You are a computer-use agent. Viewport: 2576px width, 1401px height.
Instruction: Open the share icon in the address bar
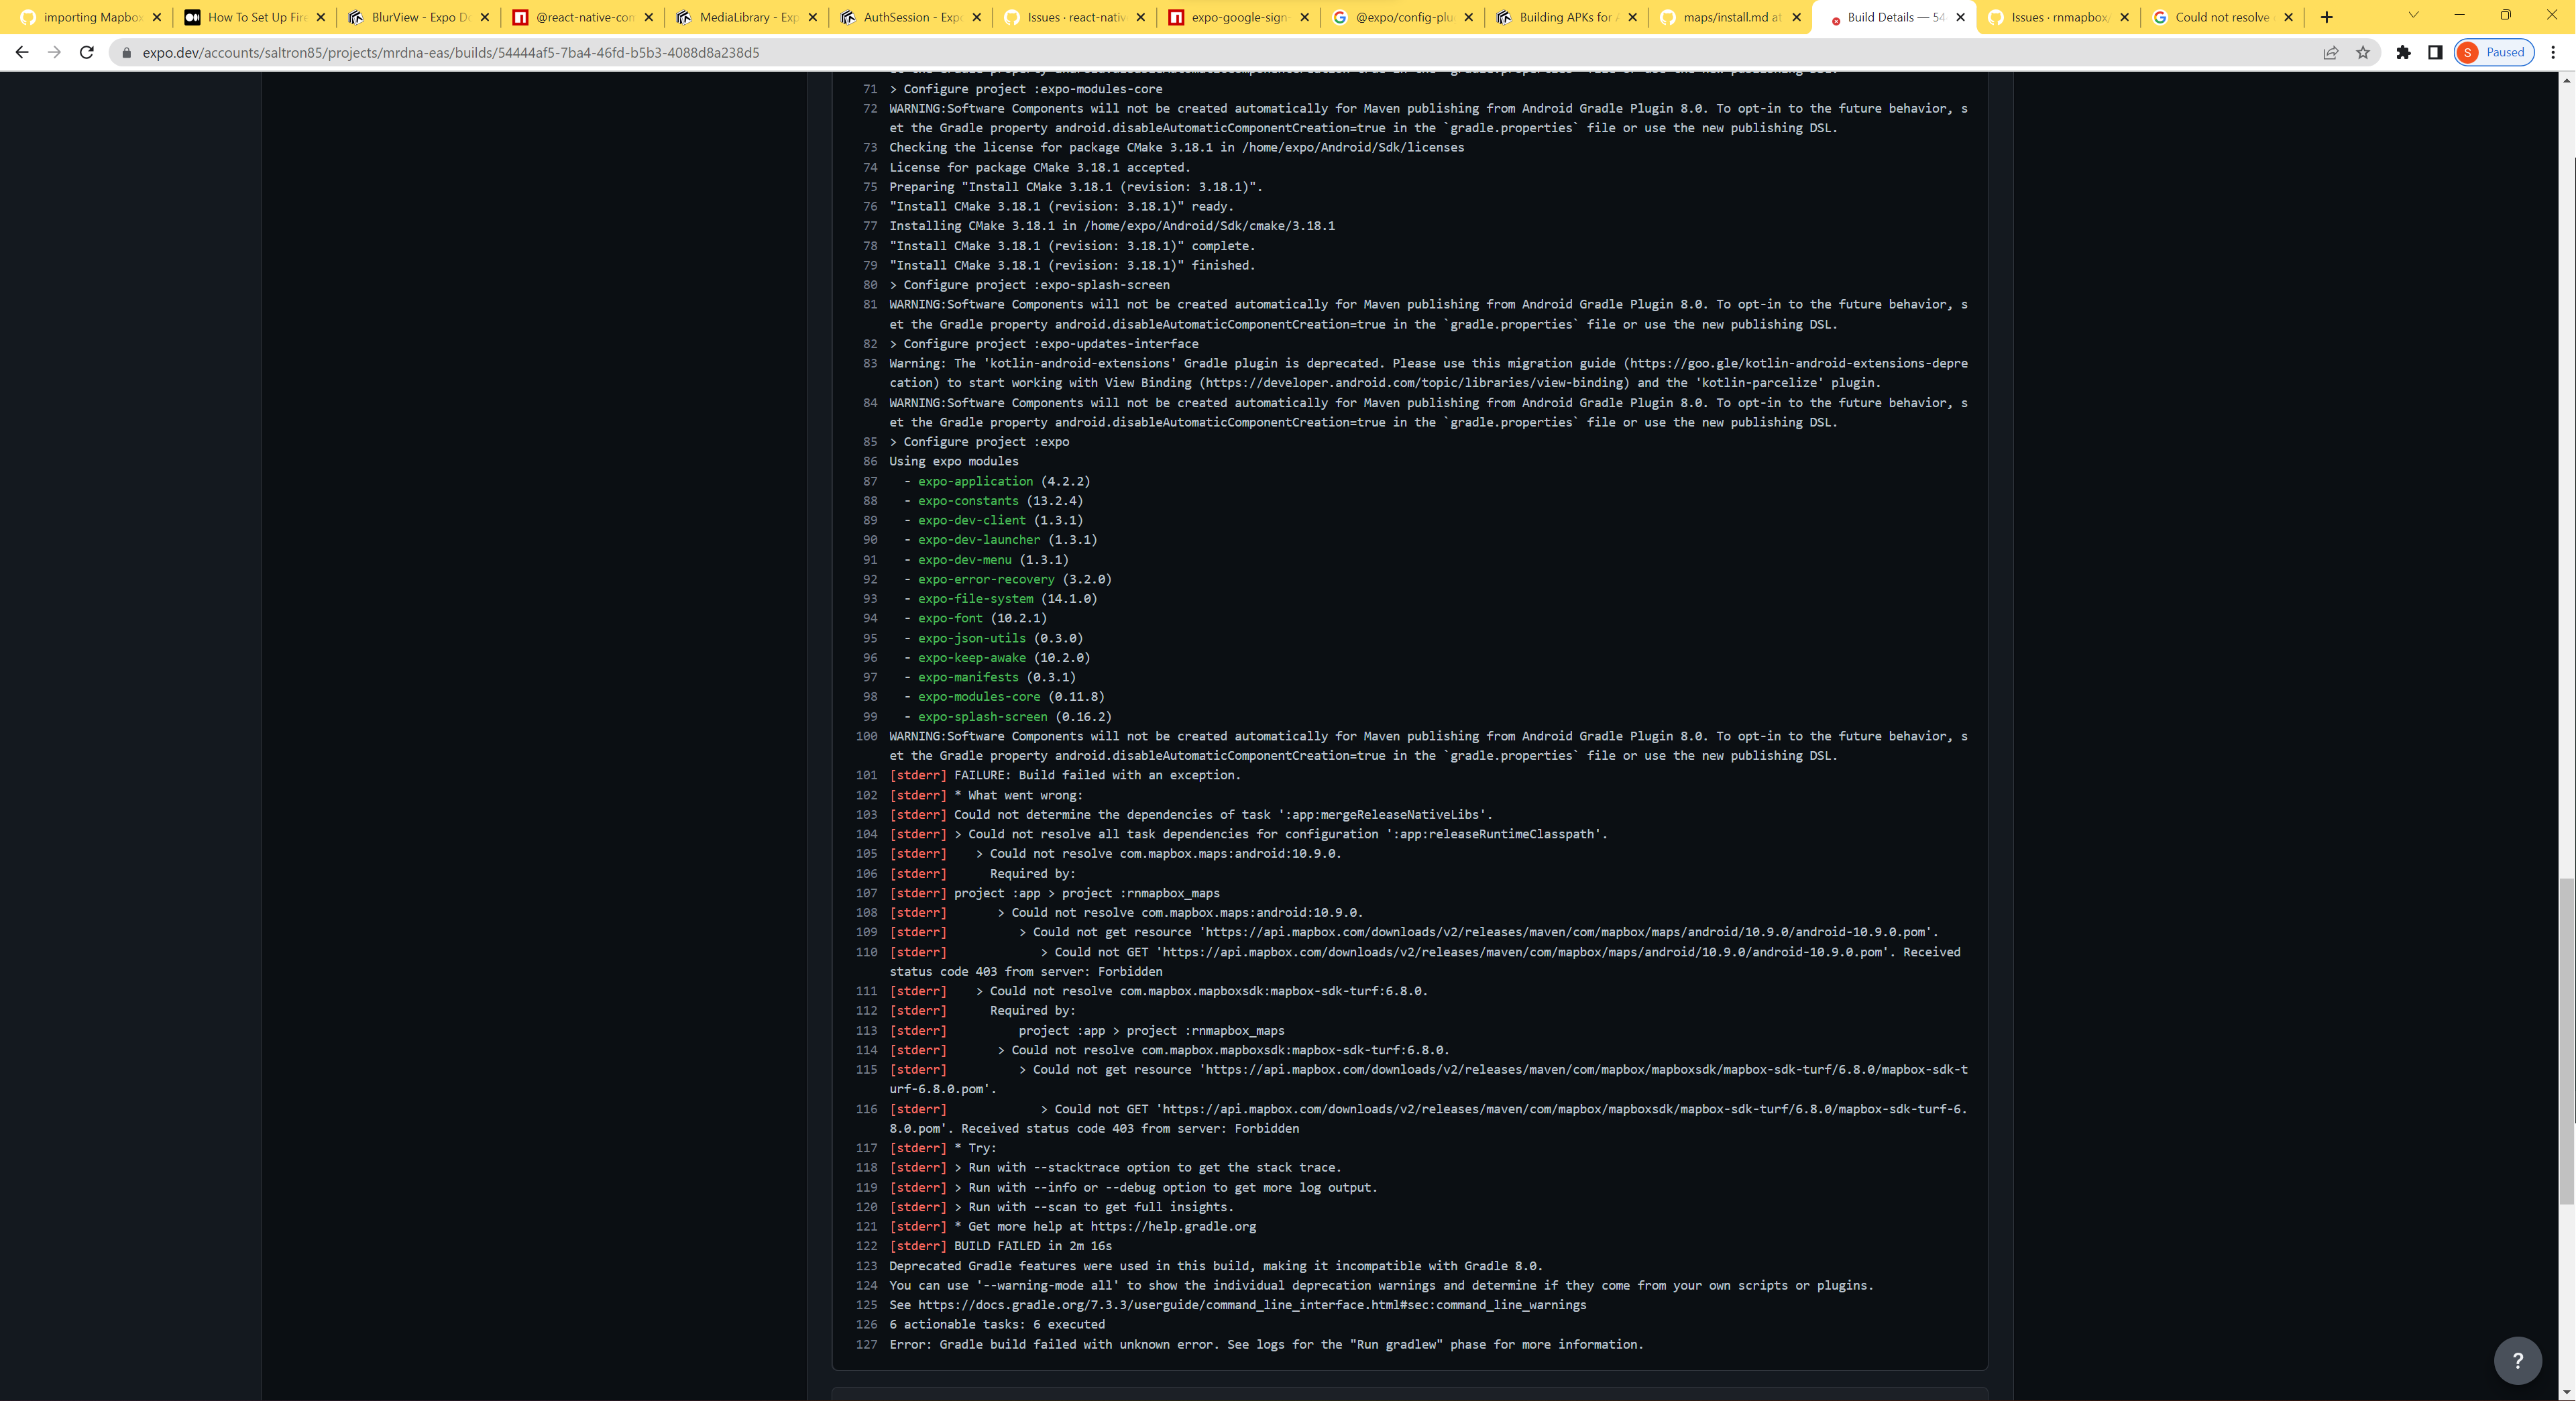click(2331, 52)
